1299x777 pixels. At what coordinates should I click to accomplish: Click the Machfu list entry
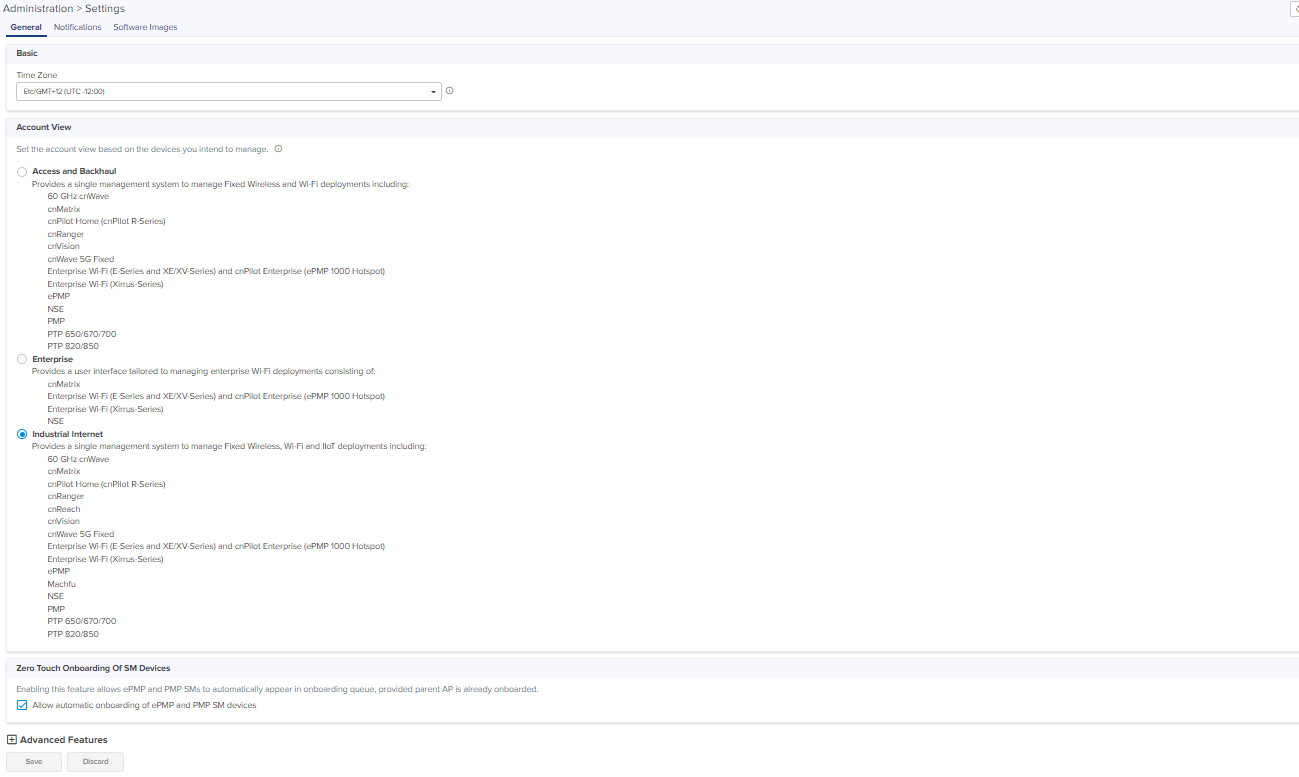pos(61,584)
